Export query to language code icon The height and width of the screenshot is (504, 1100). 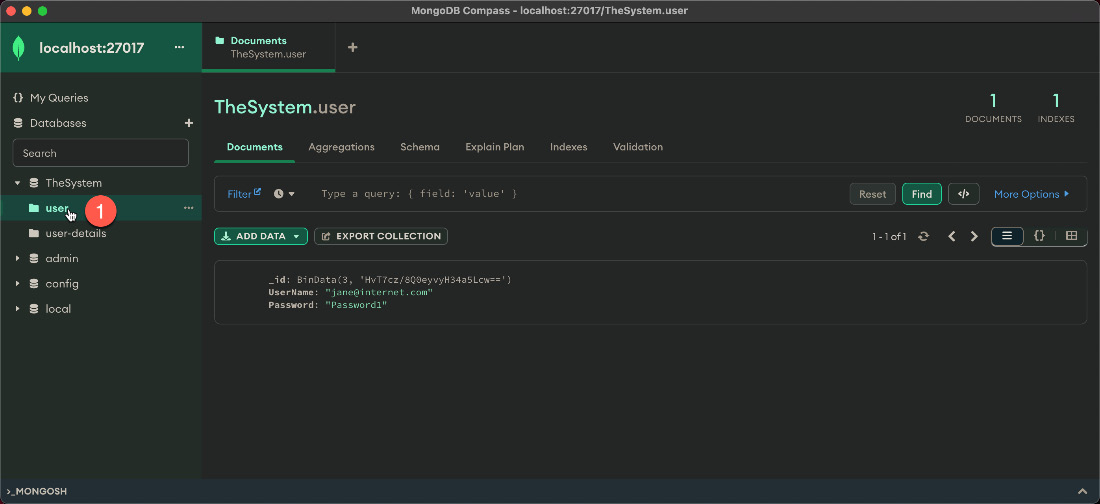click(963, 194)
